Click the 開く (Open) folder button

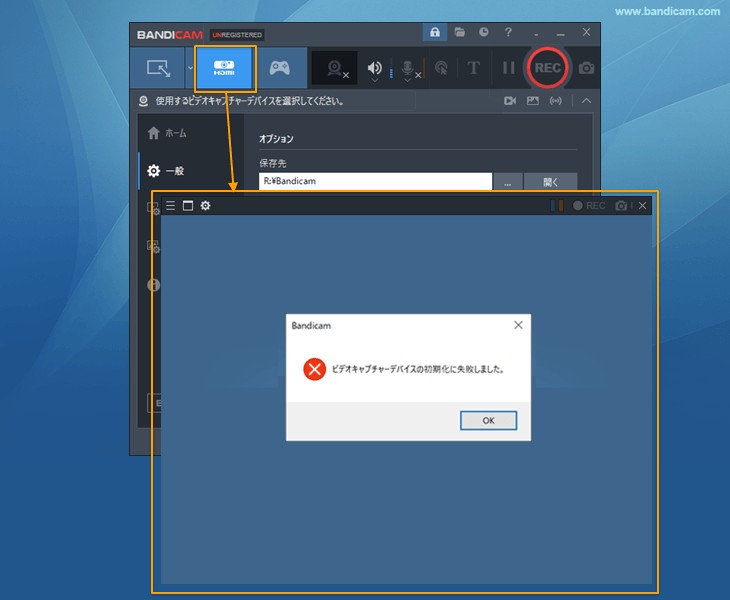[551, 182]
